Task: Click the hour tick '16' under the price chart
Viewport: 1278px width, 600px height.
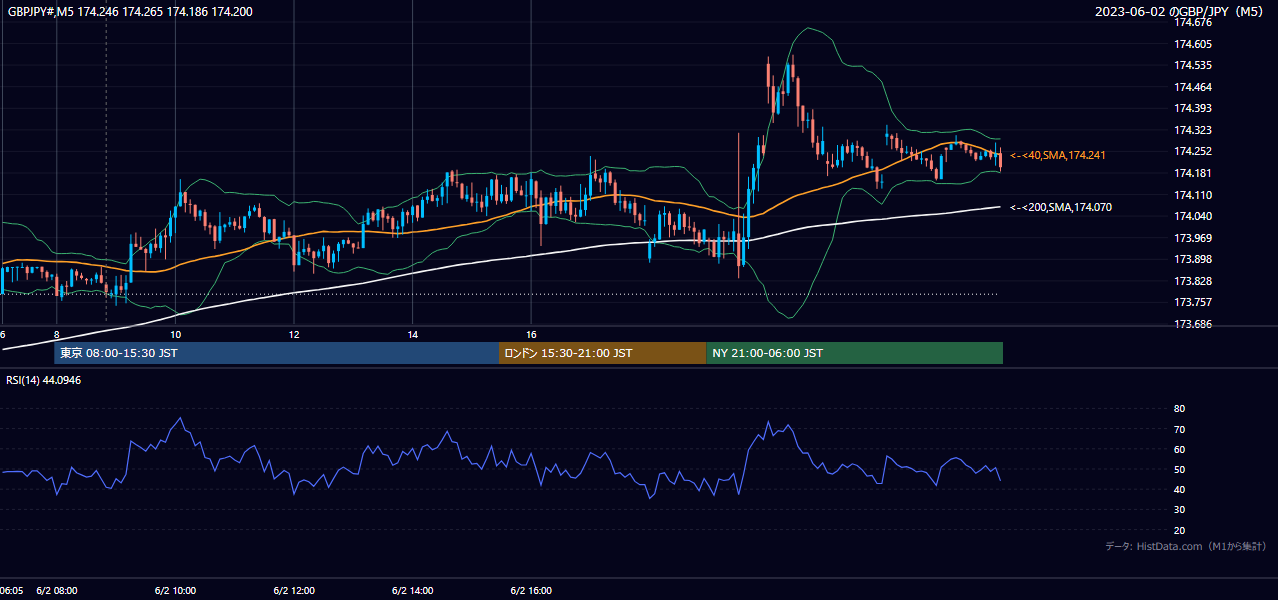Action: pos(531,334)
